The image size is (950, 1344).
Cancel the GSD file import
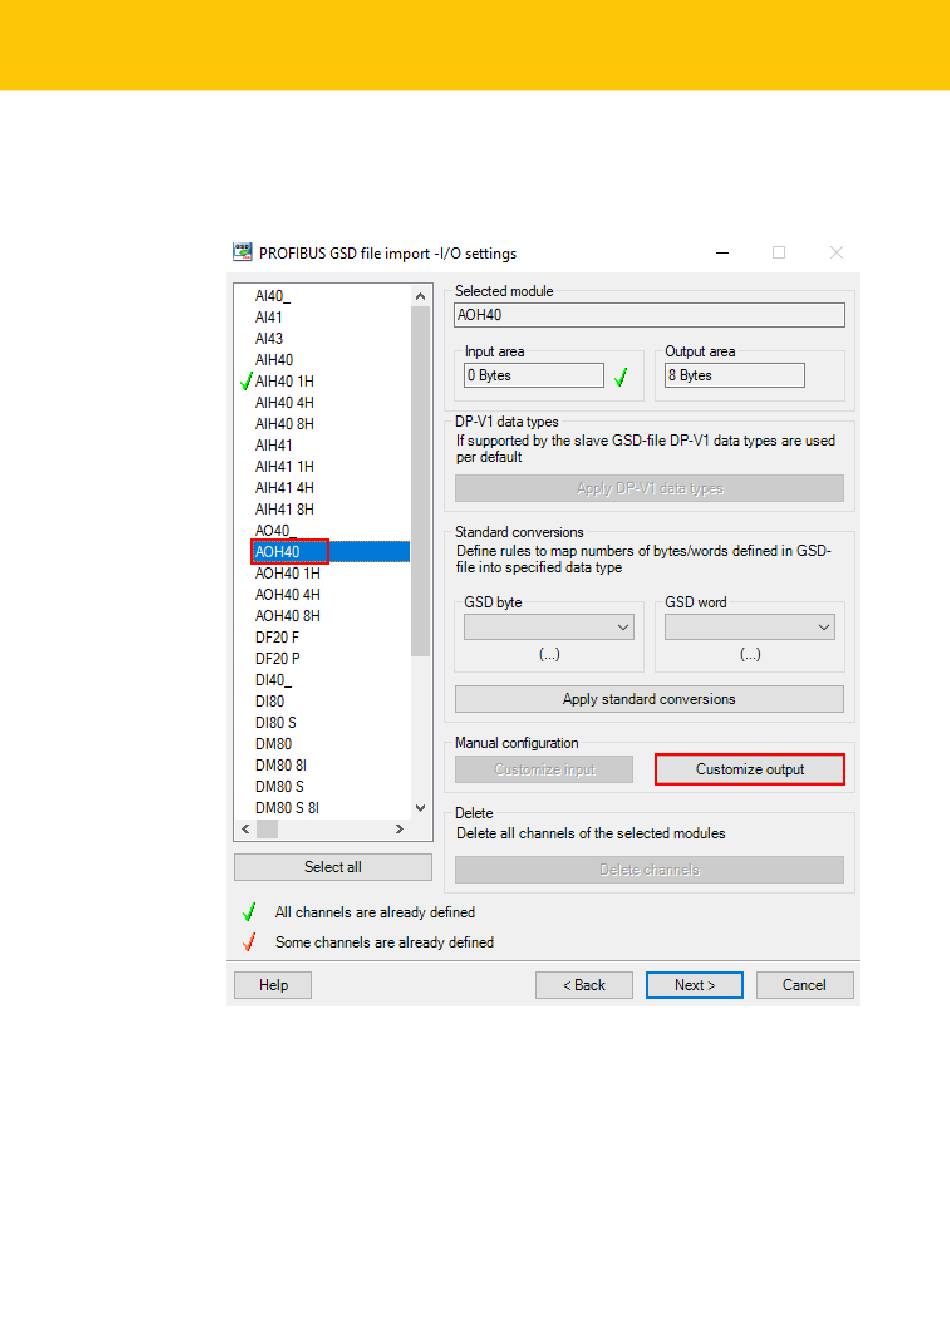click(804, 985)
